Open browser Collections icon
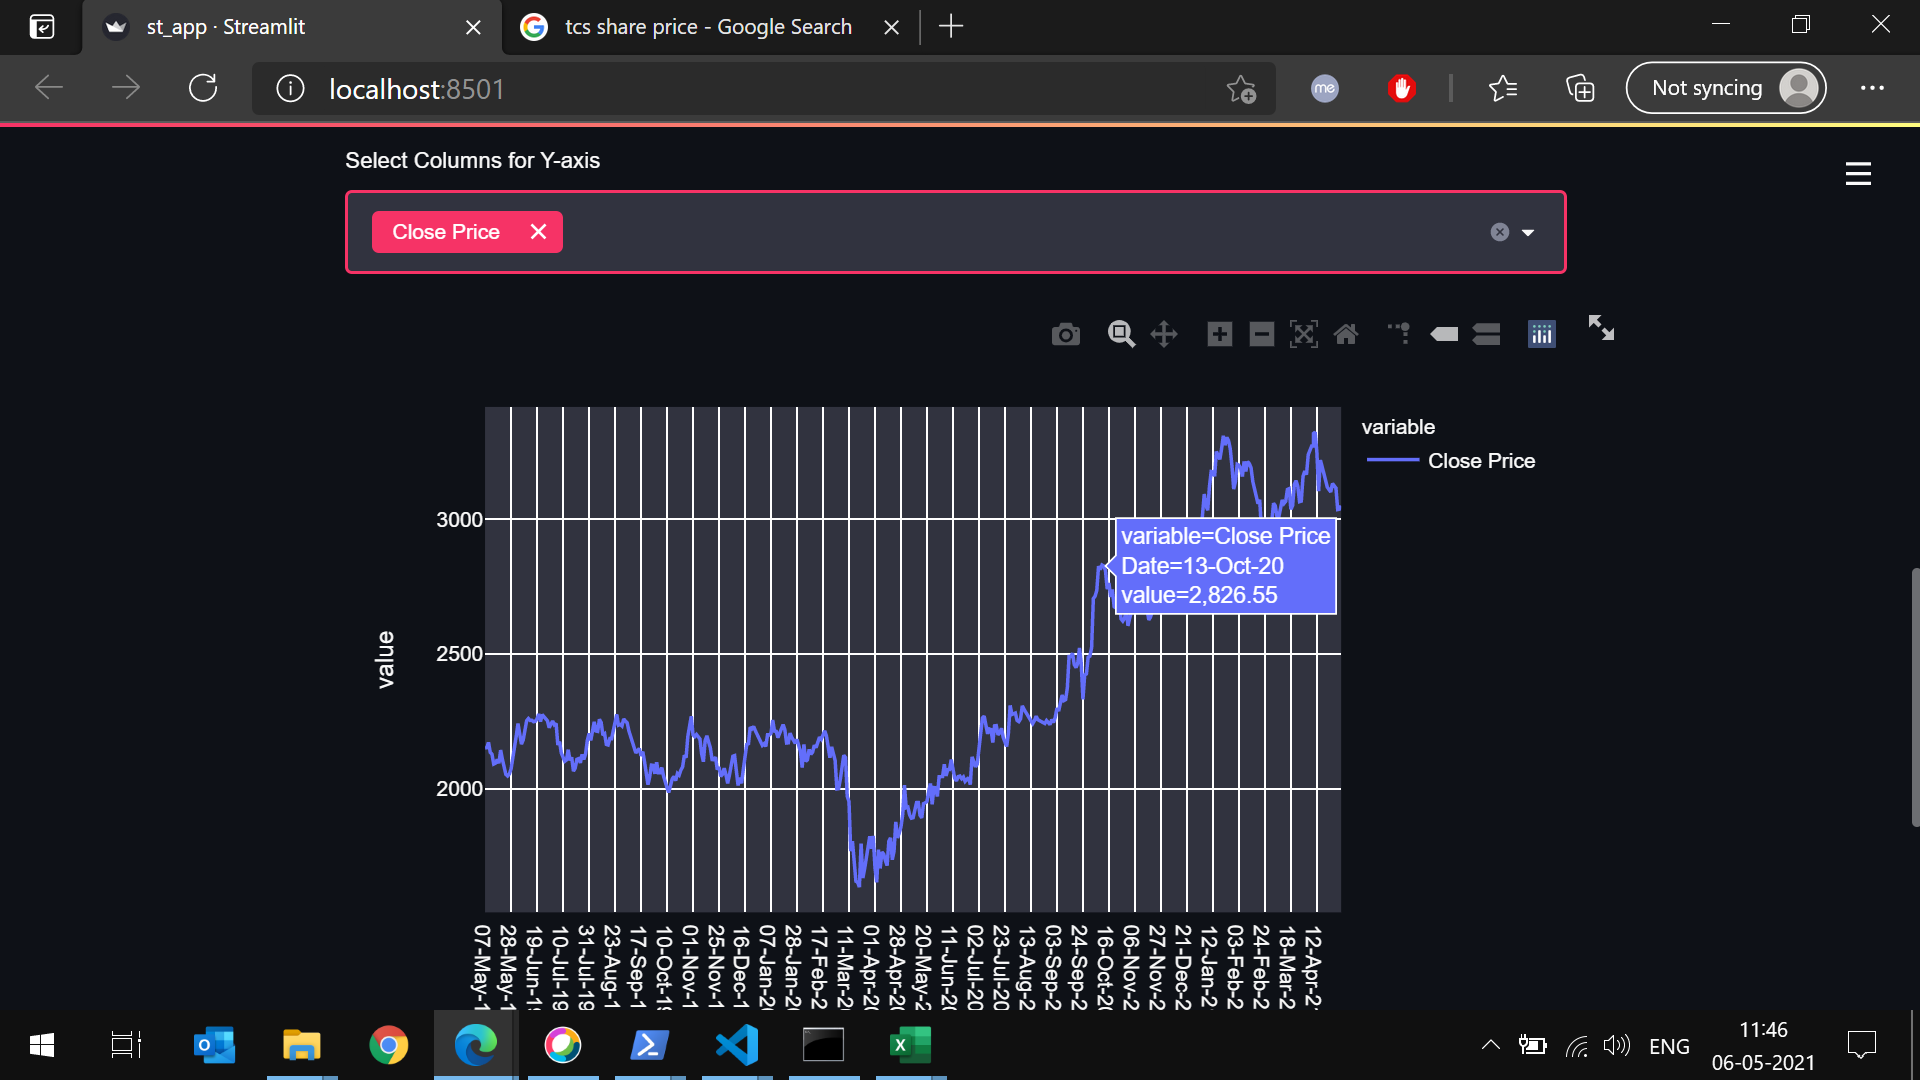1920x1080 pixels. [1580, 89]
